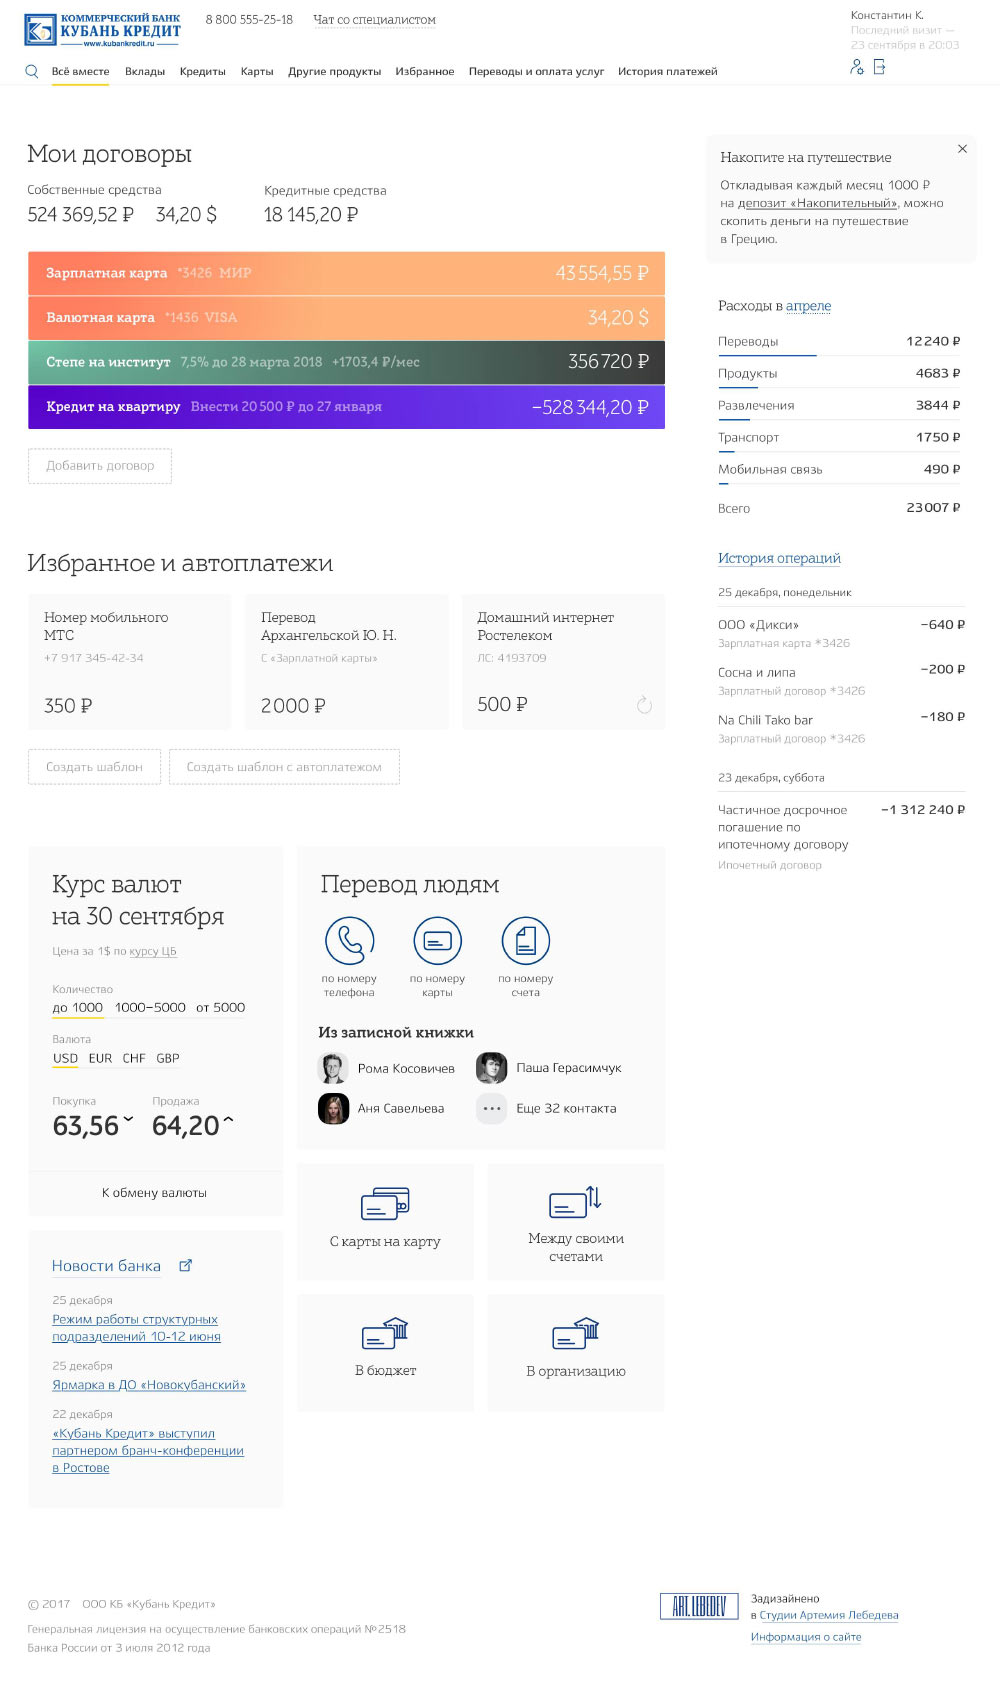Viewport: 1000px width, 1688px height.
Task: Open the История операций link
Action: 779,558
